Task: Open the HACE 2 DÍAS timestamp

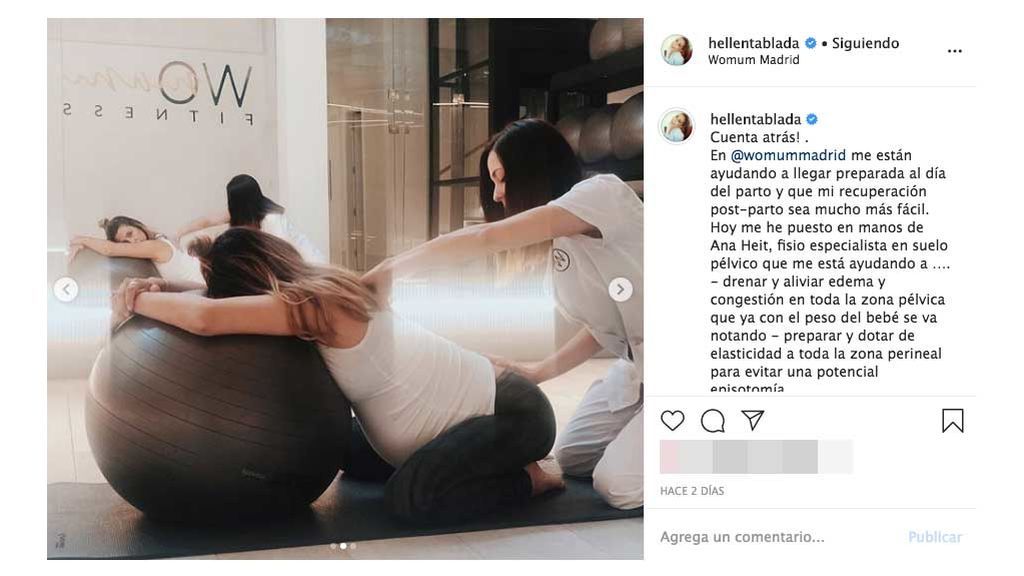Action: [692, 491]
